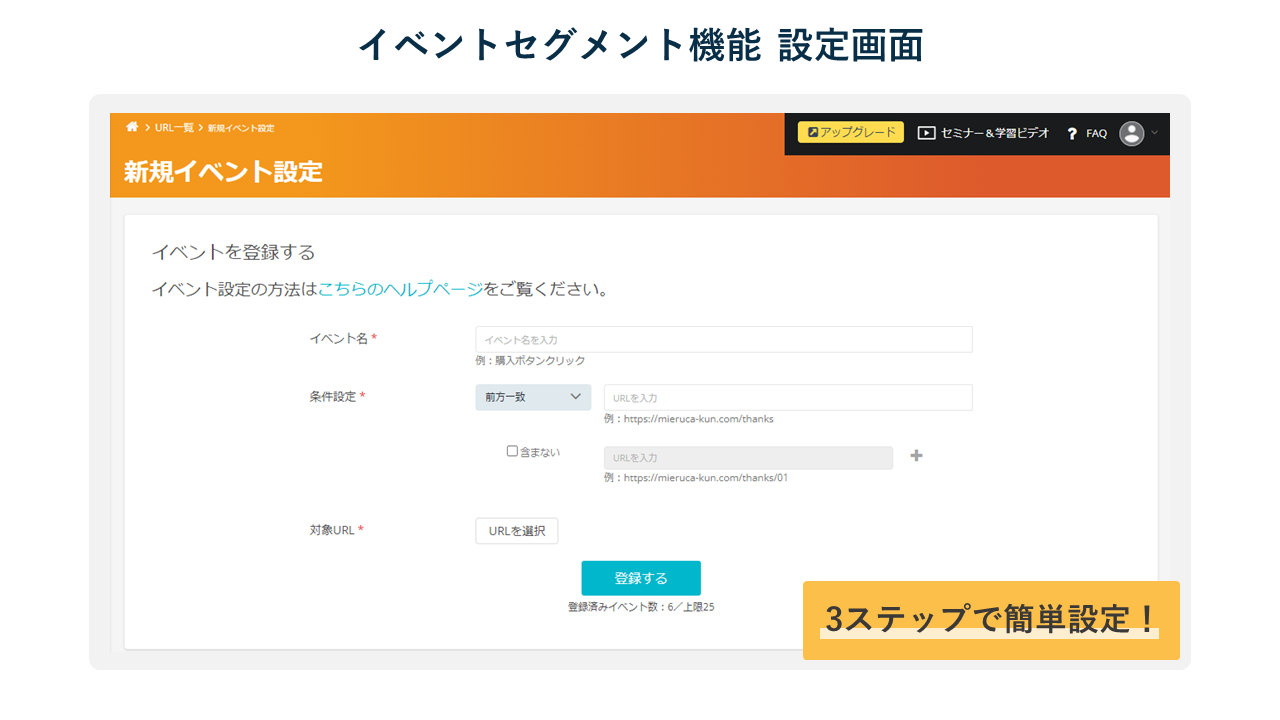The image size is (1280, 720).
Task: Click the disabled exclusion URL field
Action: click(x=748, y=457)
